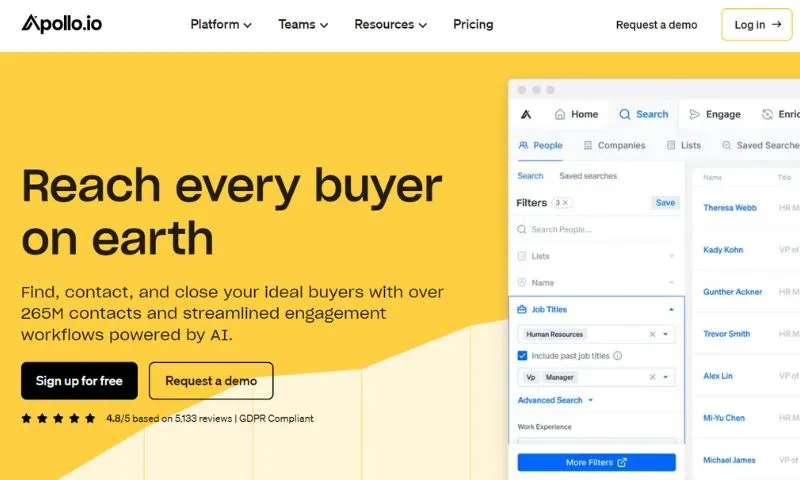800x480 pixels.
Task: Remove the Human Resources job title
Action: click(652, 334)
